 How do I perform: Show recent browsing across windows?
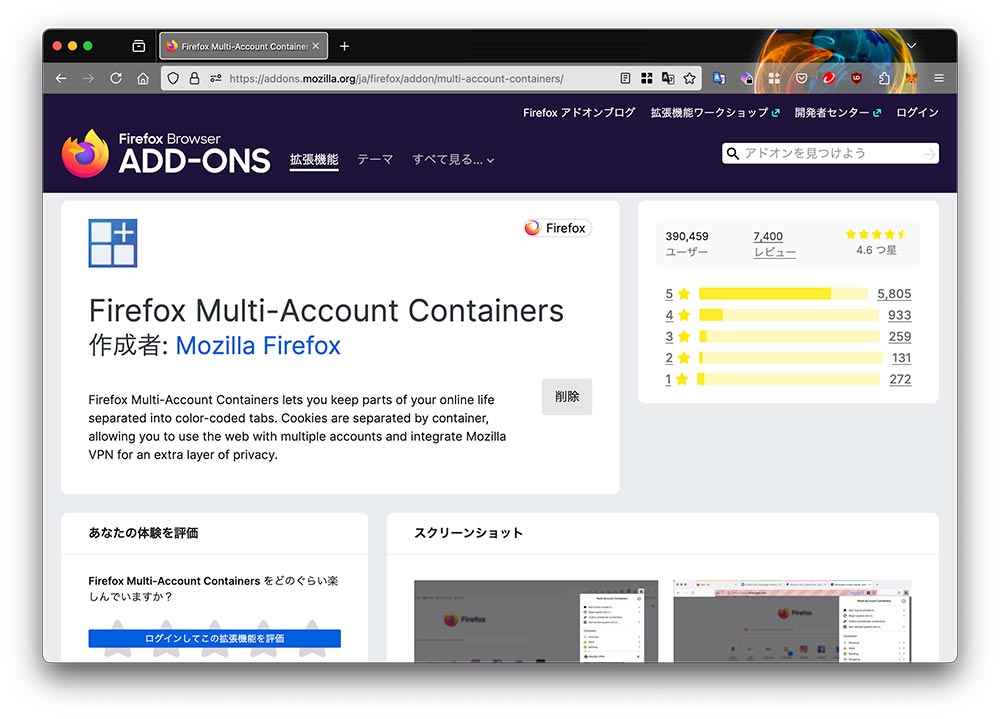(x=138, y=46)
